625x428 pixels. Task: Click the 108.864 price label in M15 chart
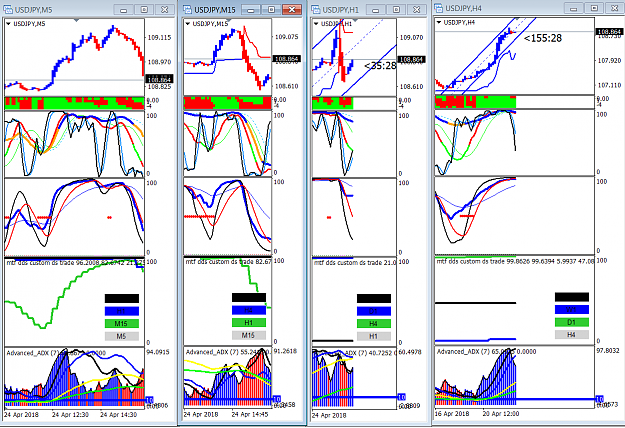coord(286,59)
